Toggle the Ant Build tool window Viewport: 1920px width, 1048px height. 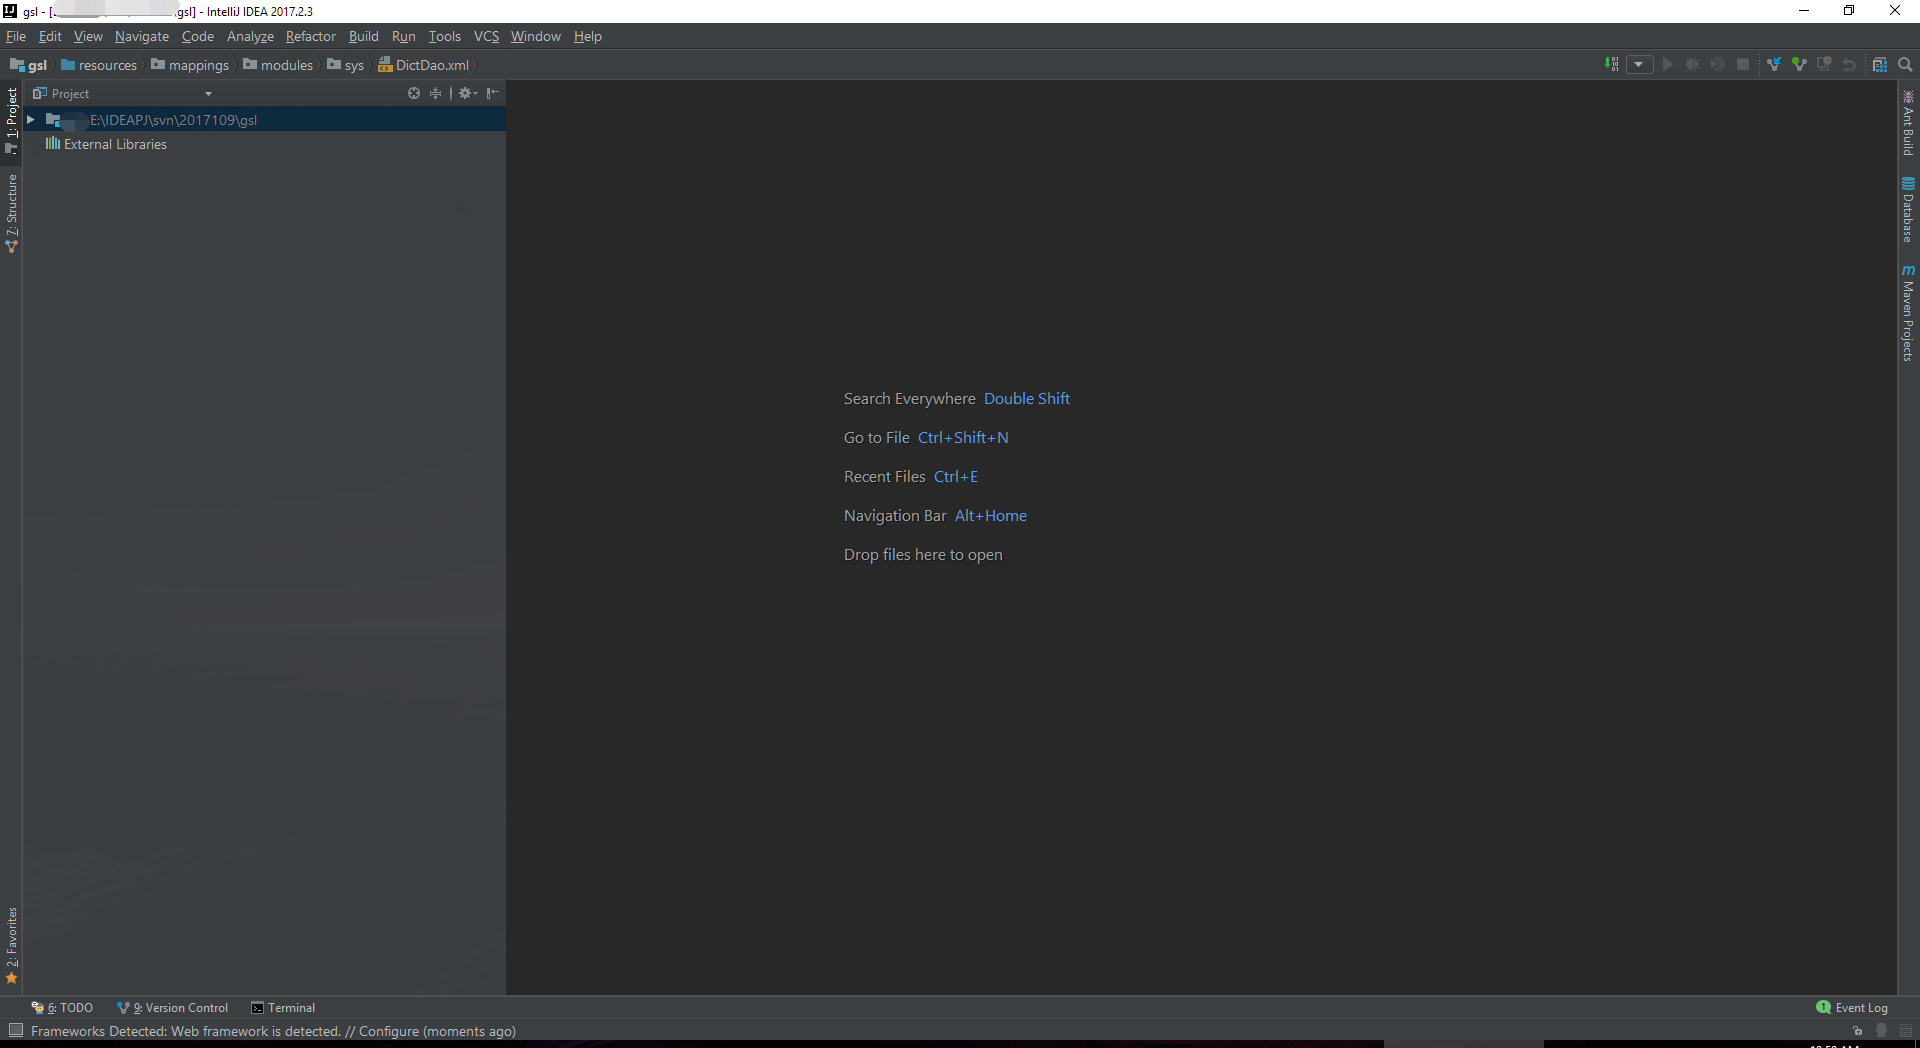pyautogui.click(x=1908, y=122)
